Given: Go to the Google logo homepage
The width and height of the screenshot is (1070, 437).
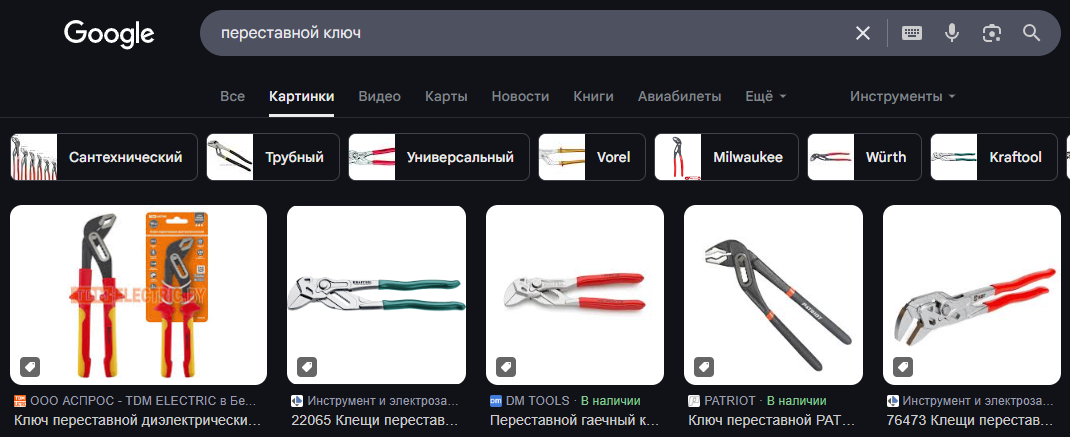Looking at the screenshot, I should 109,34.
